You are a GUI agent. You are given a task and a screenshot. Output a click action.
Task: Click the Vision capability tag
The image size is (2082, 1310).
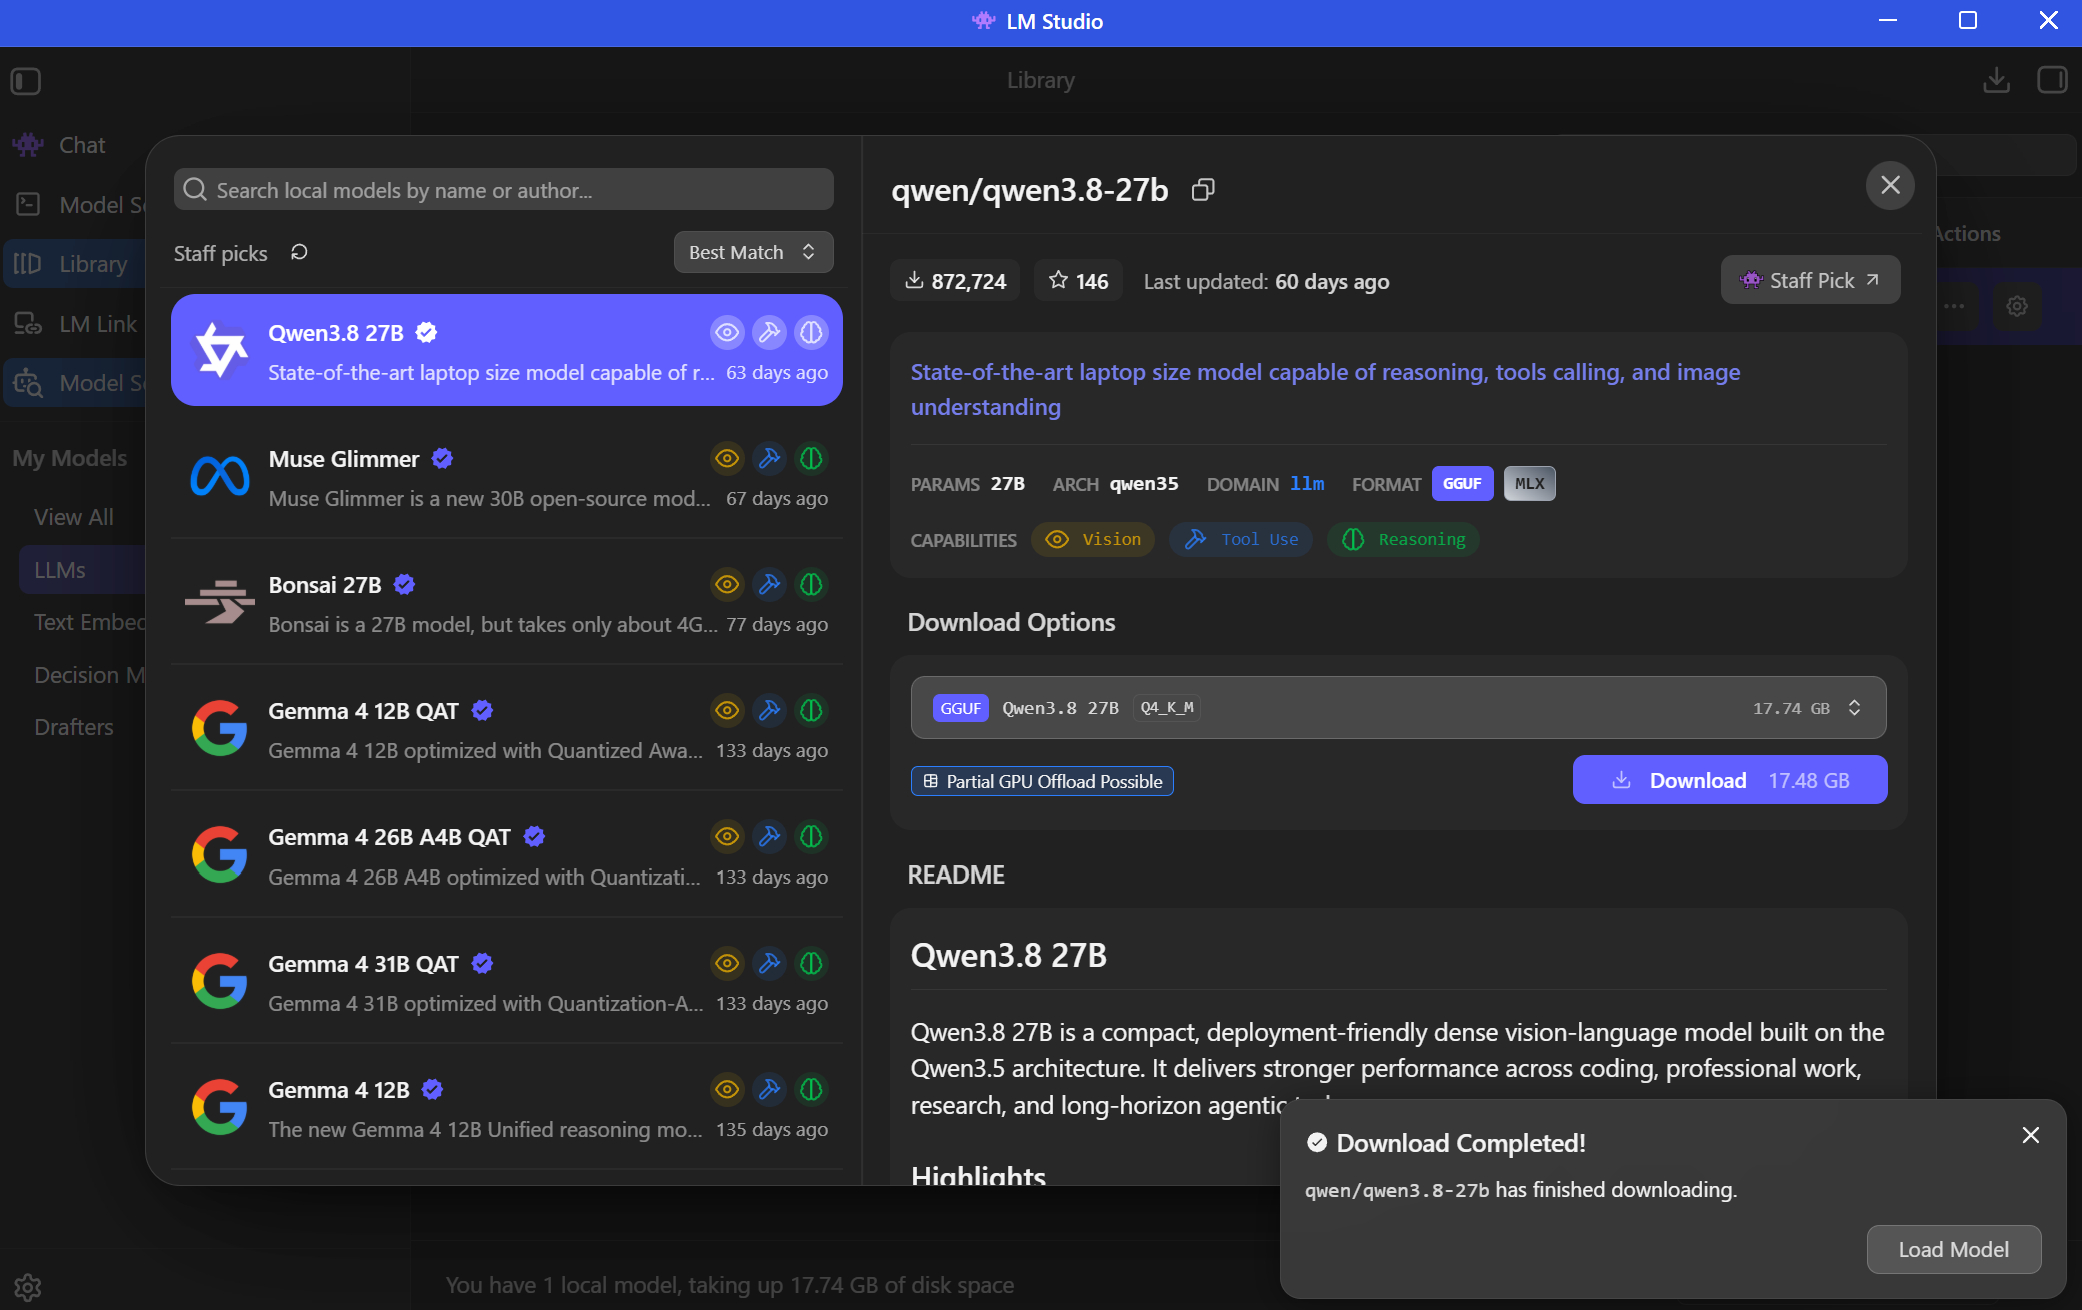point(1093,540)
